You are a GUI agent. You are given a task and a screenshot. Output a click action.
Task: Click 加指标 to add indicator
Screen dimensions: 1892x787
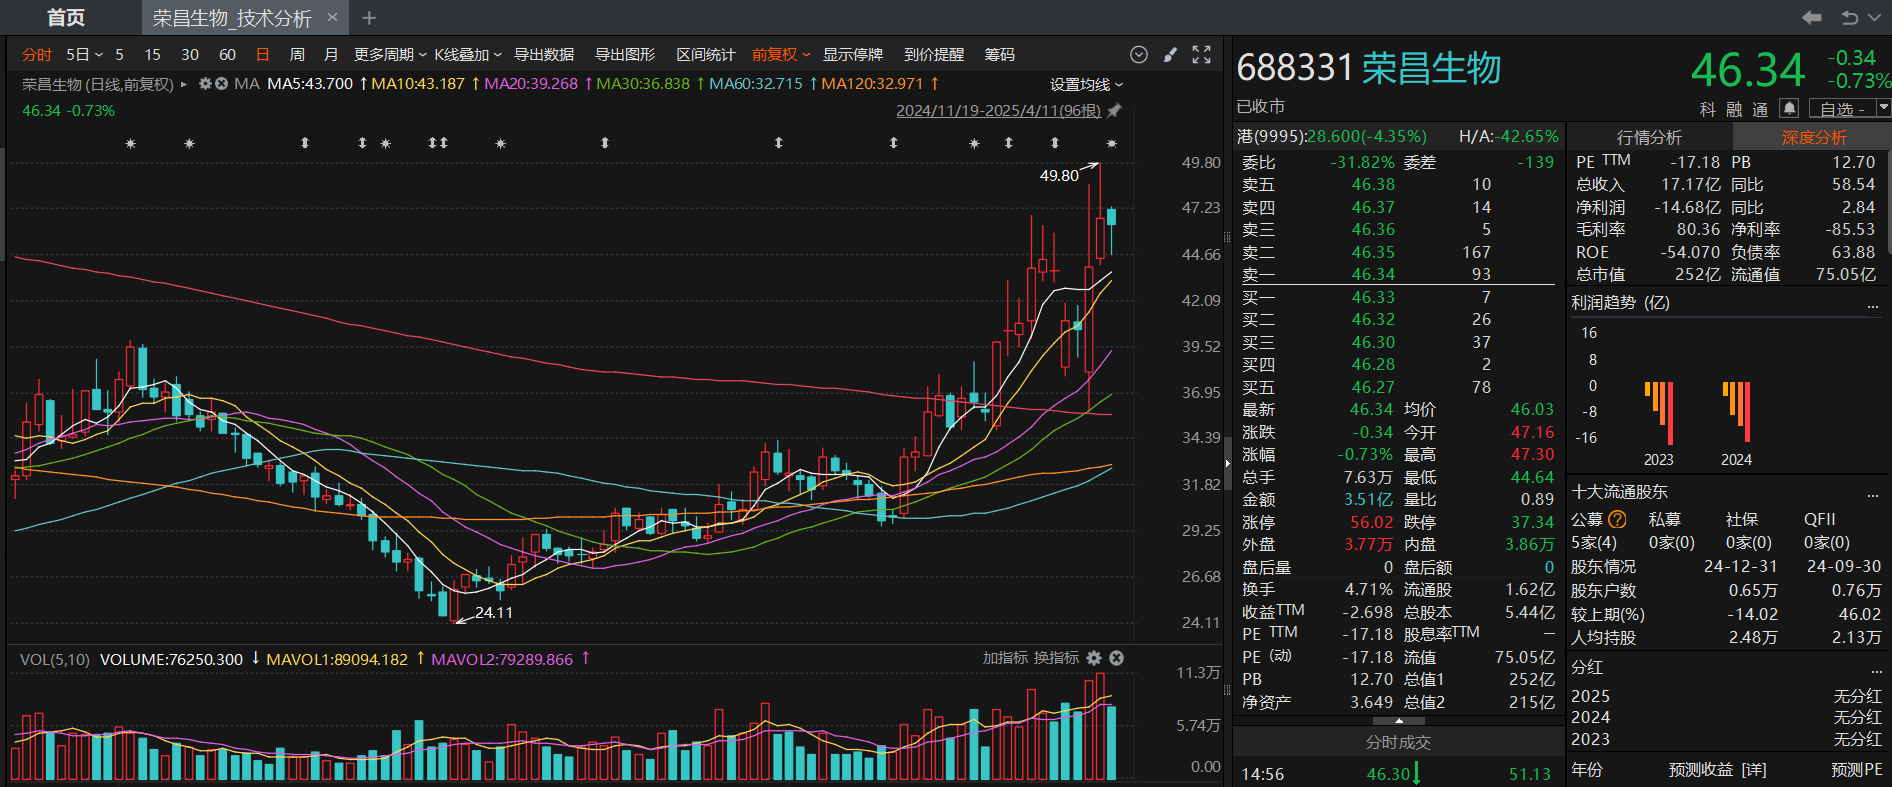pyautogui.click(x=1005, y=657)
